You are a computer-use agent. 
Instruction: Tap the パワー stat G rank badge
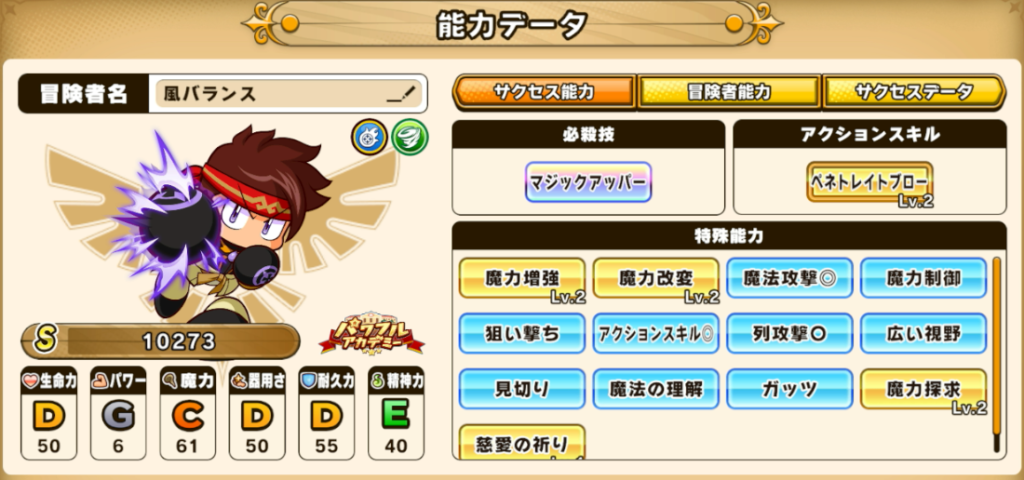[118, 413]
